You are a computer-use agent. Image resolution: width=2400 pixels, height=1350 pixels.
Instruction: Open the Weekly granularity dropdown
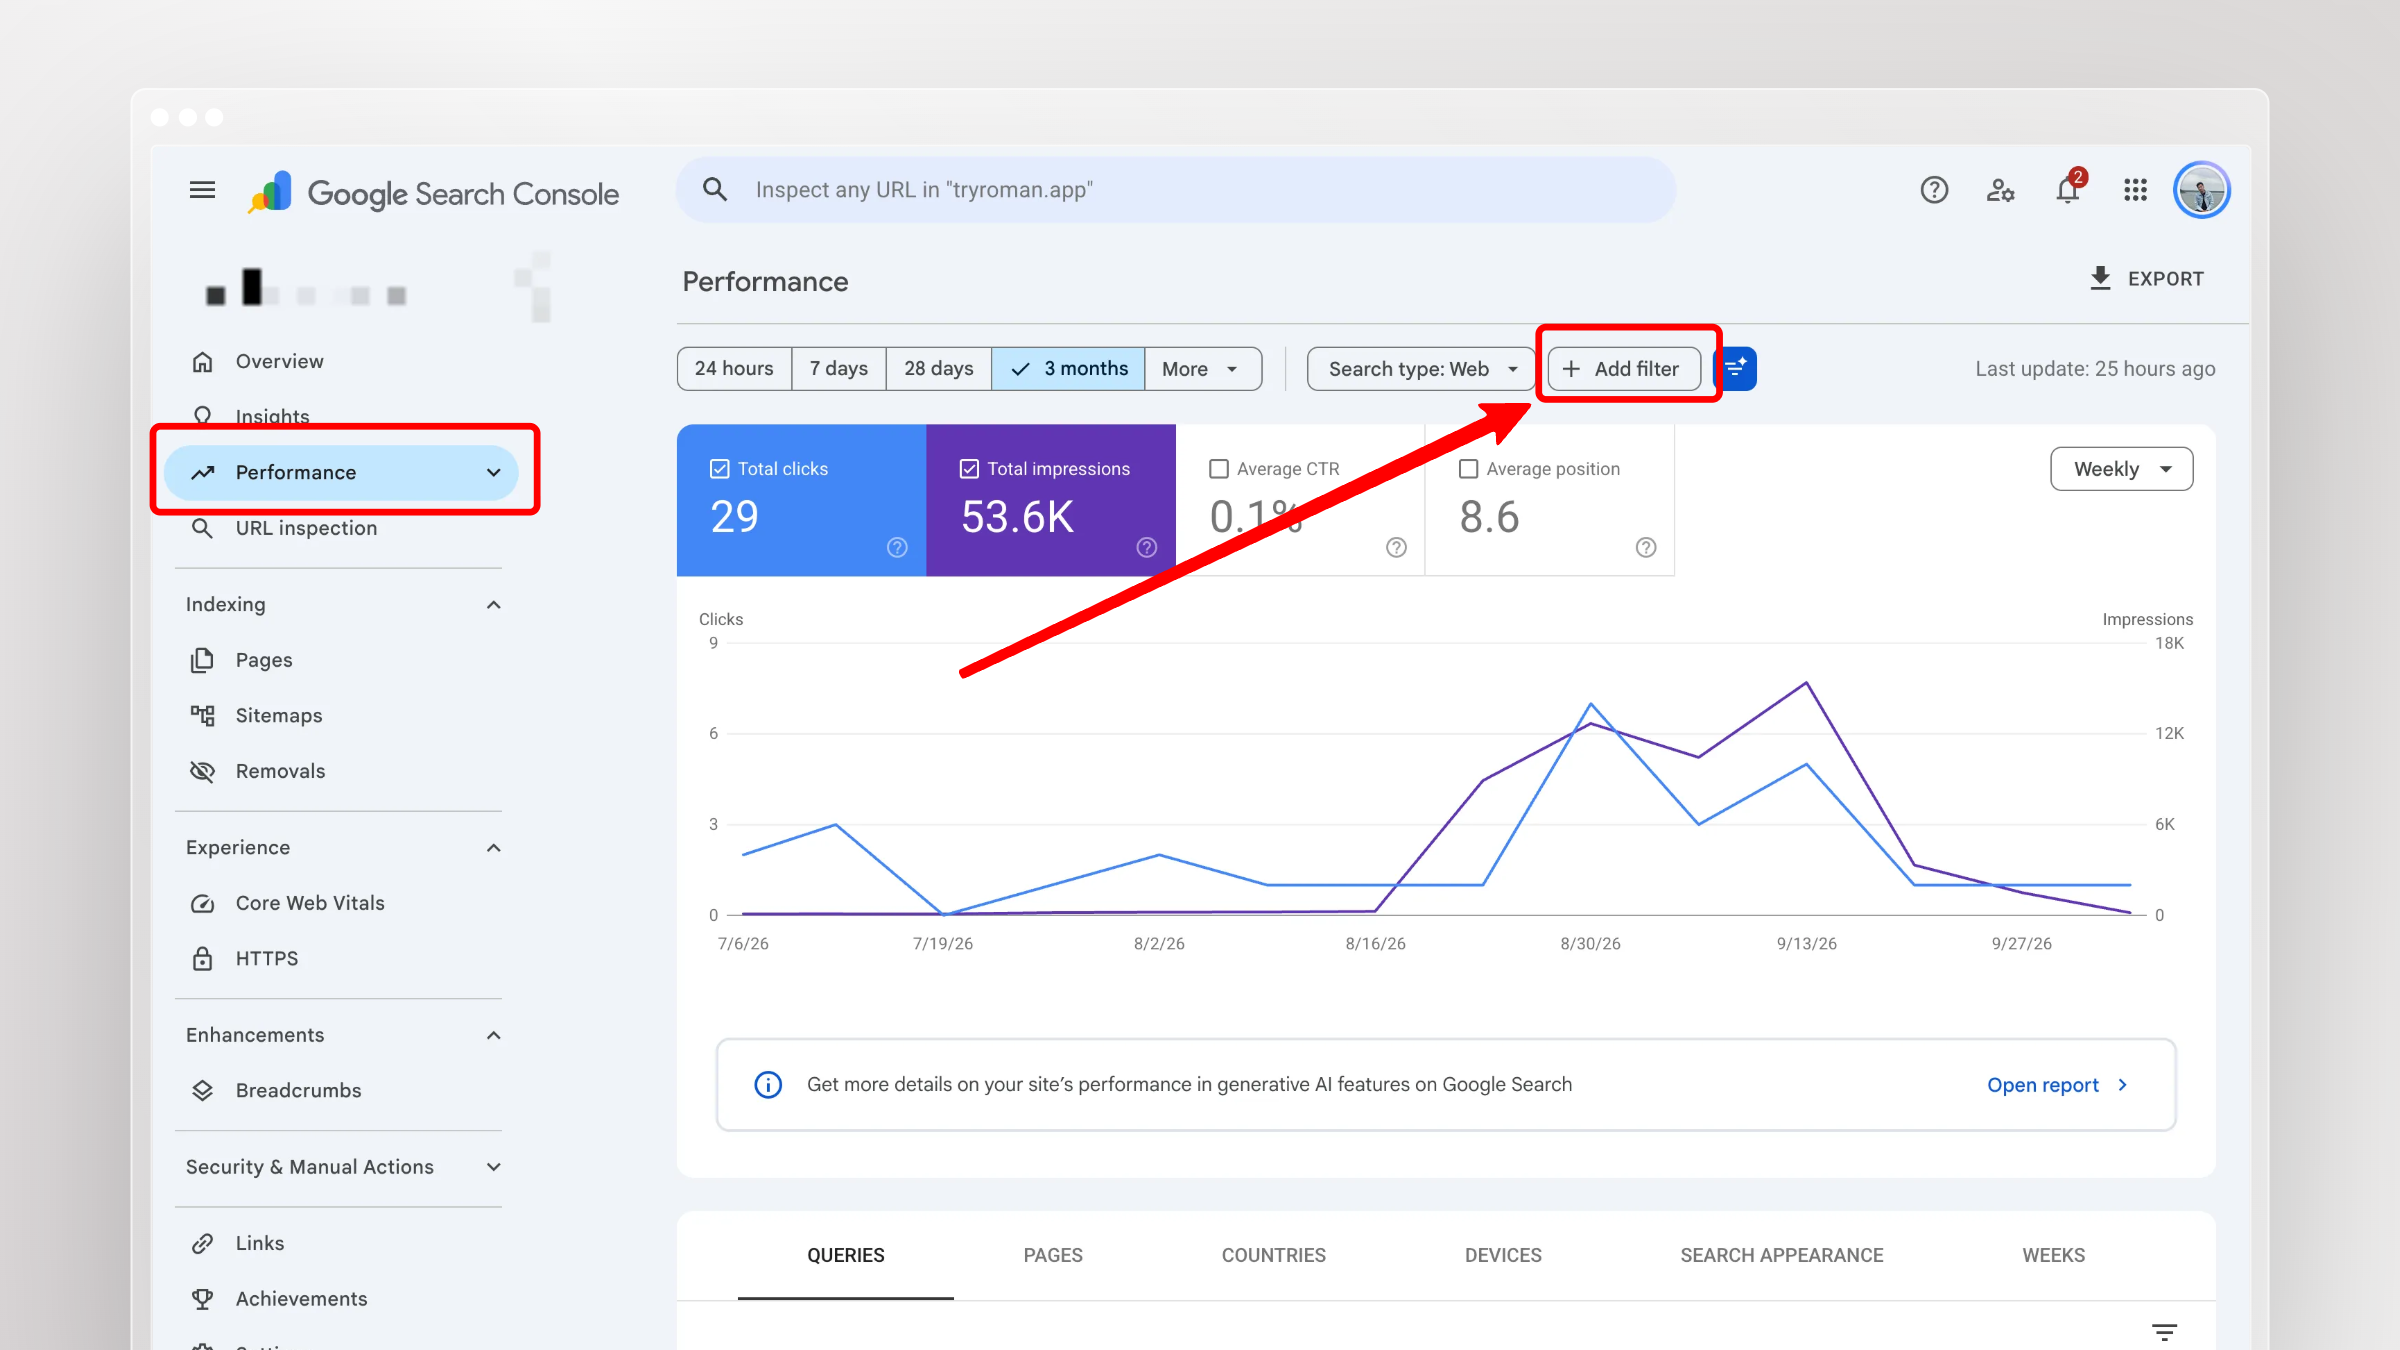(2121, 469)
